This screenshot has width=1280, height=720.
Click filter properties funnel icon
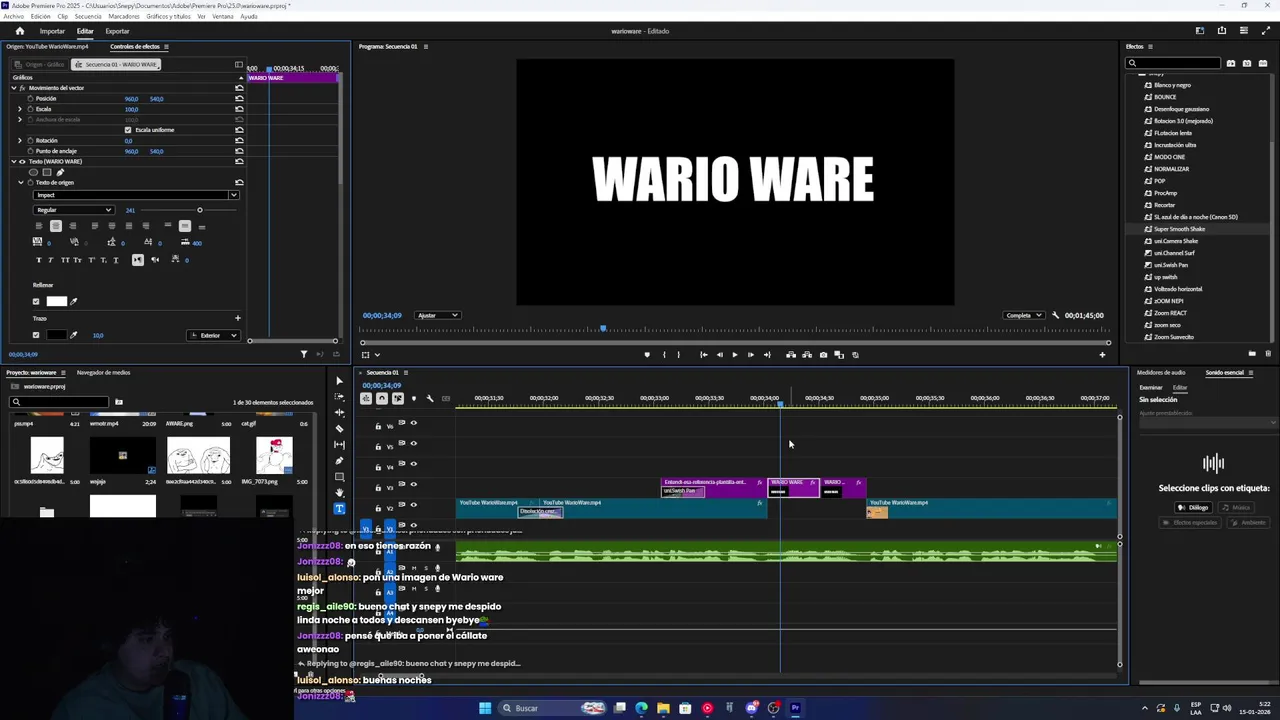[x=304, y=354]
